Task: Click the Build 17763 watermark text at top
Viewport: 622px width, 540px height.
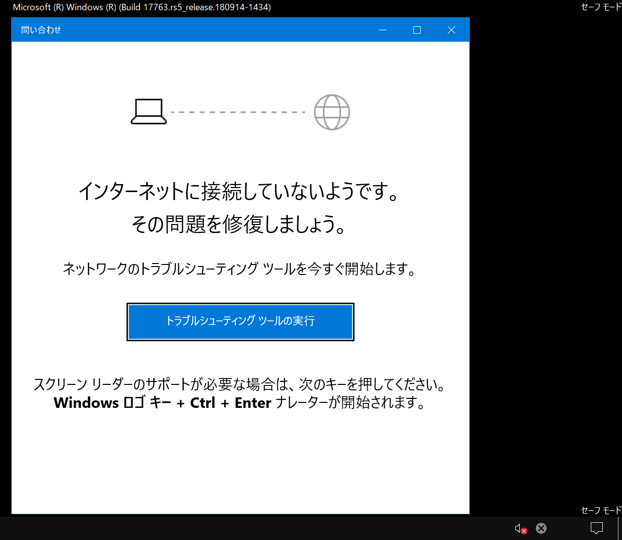Action: click(142, 7)
